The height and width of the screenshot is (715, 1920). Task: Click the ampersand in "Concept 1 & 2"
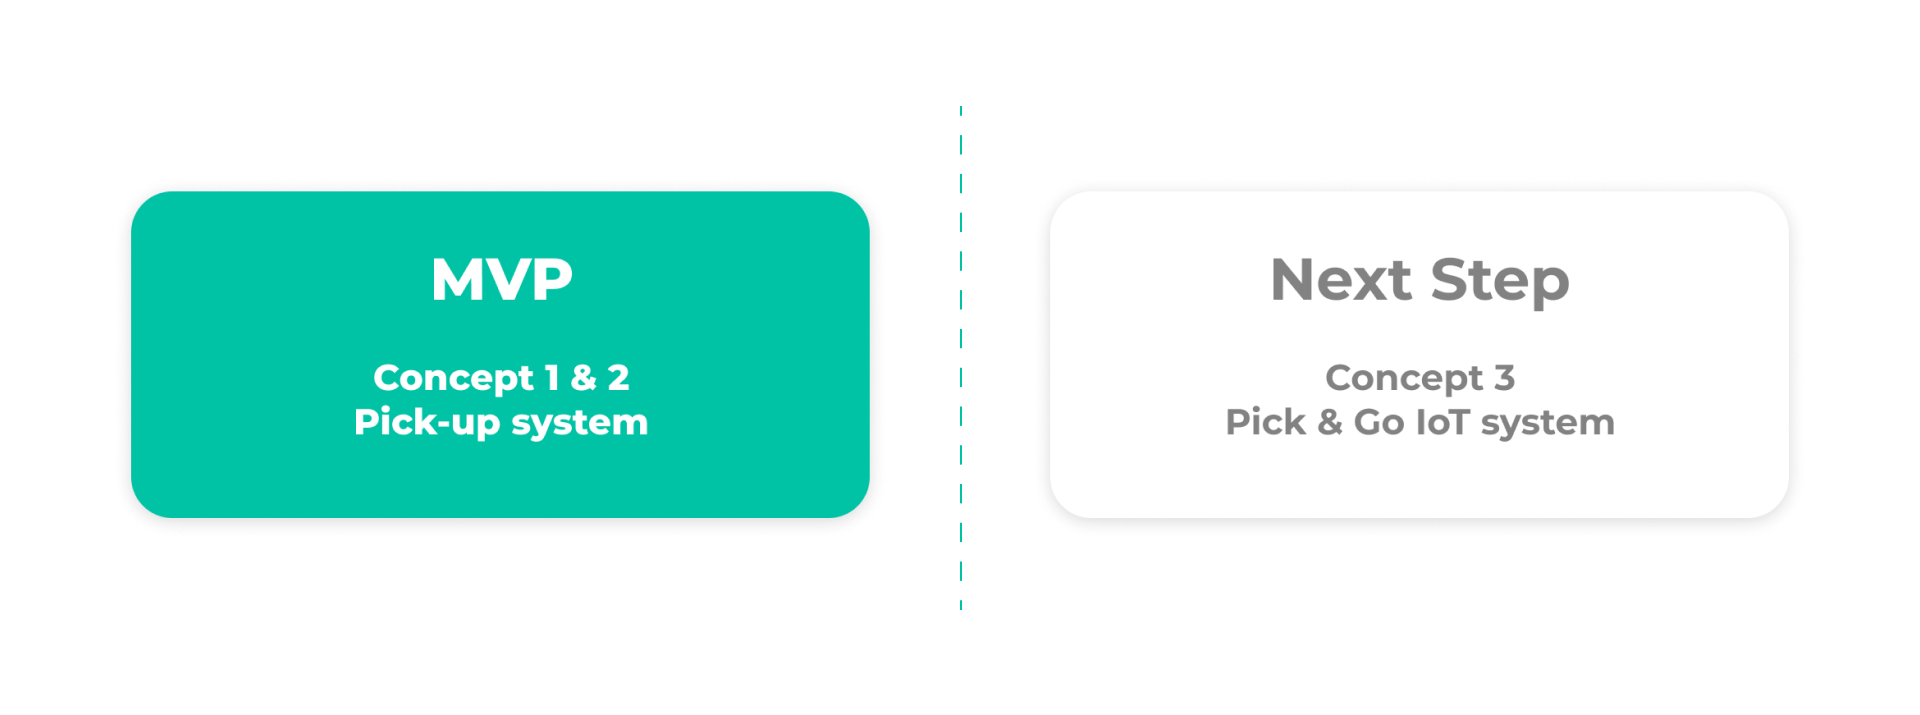(583, 378)
